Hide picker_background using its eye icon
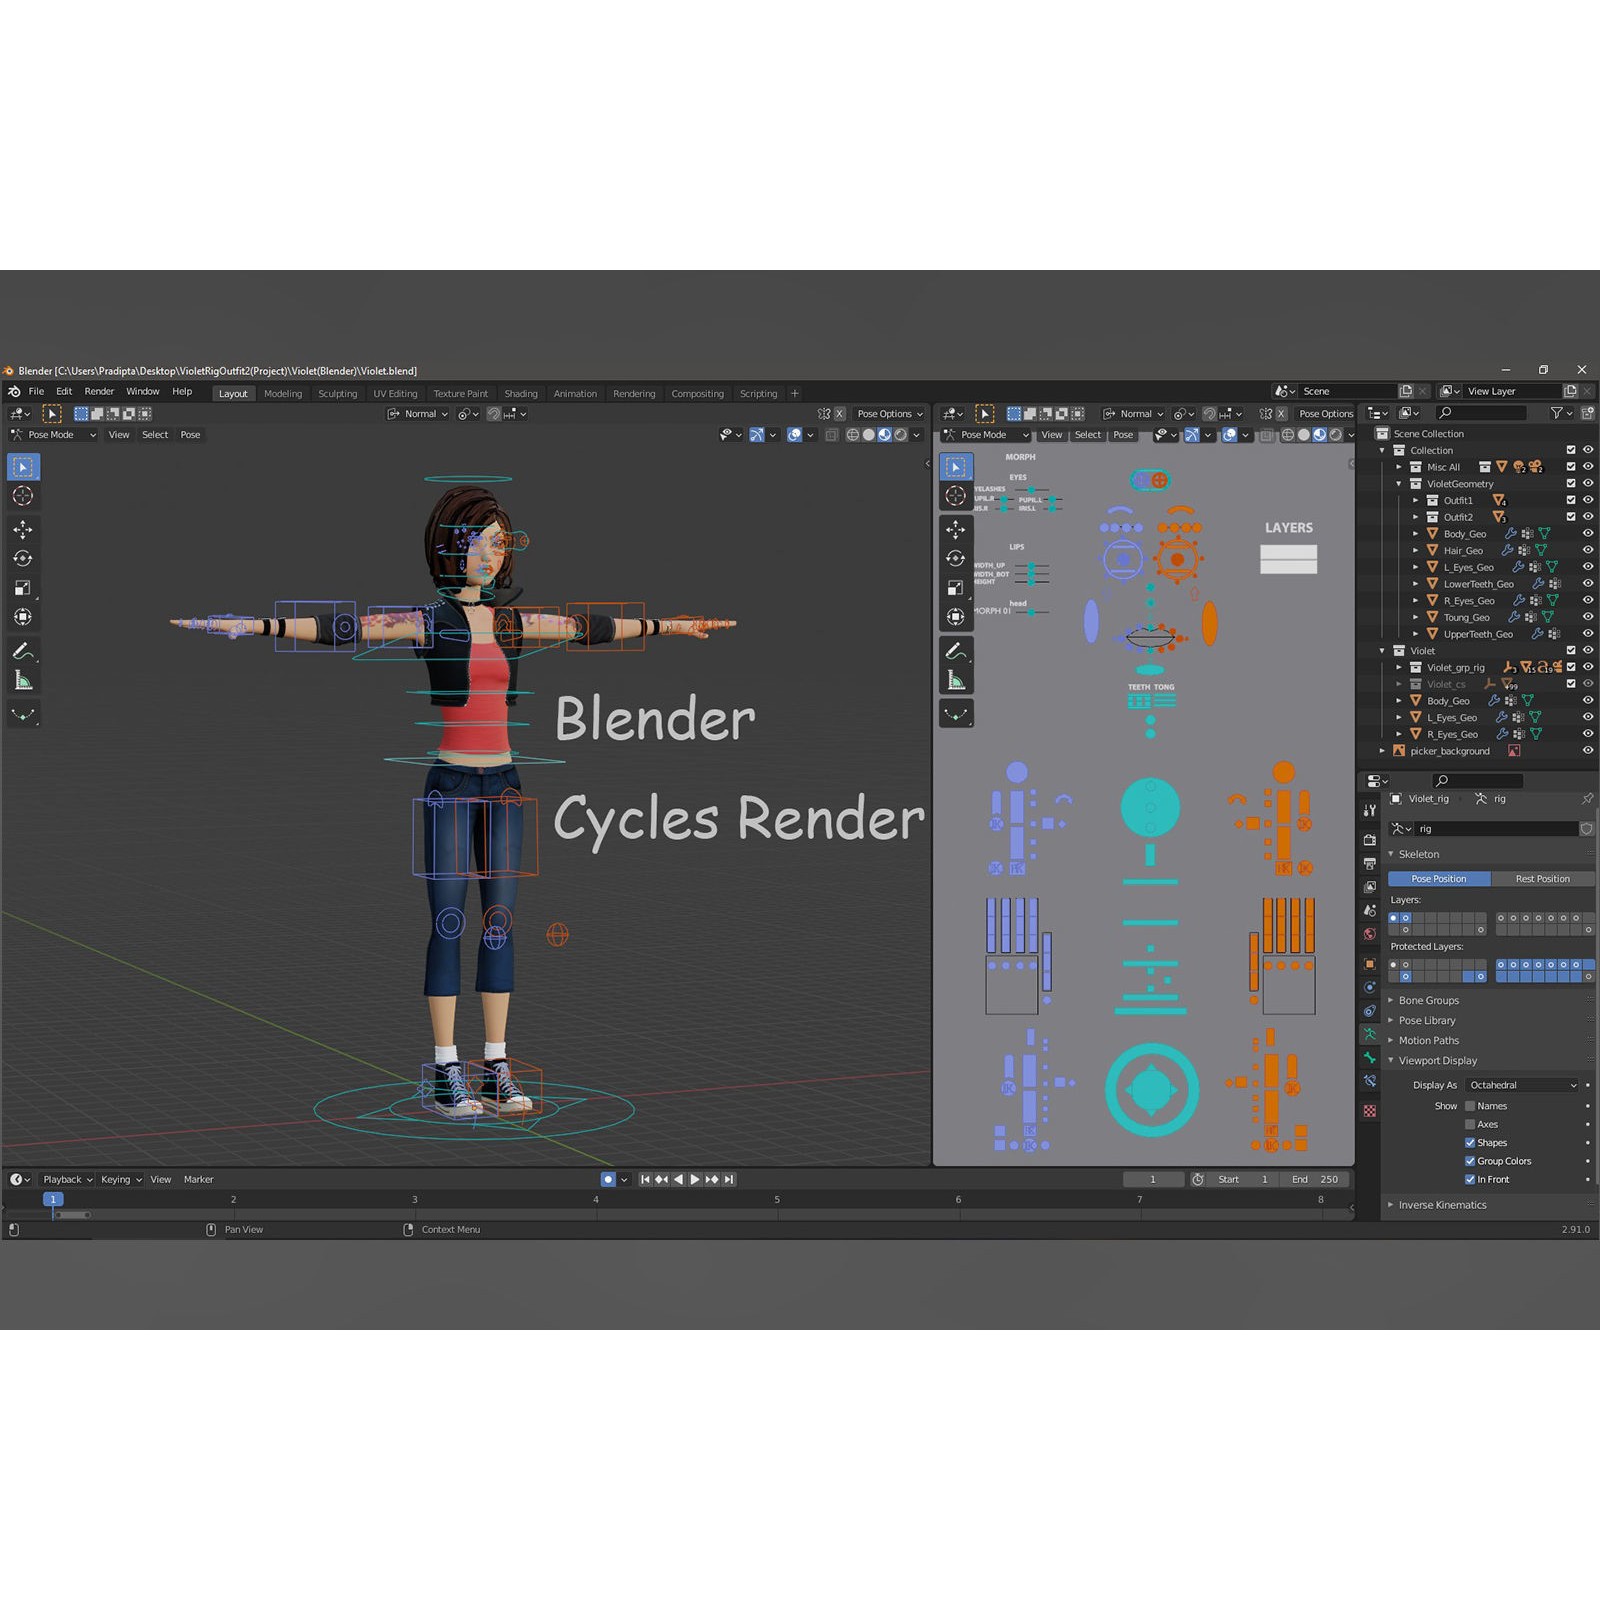 pyautogui.click(x=1588, y=751)
